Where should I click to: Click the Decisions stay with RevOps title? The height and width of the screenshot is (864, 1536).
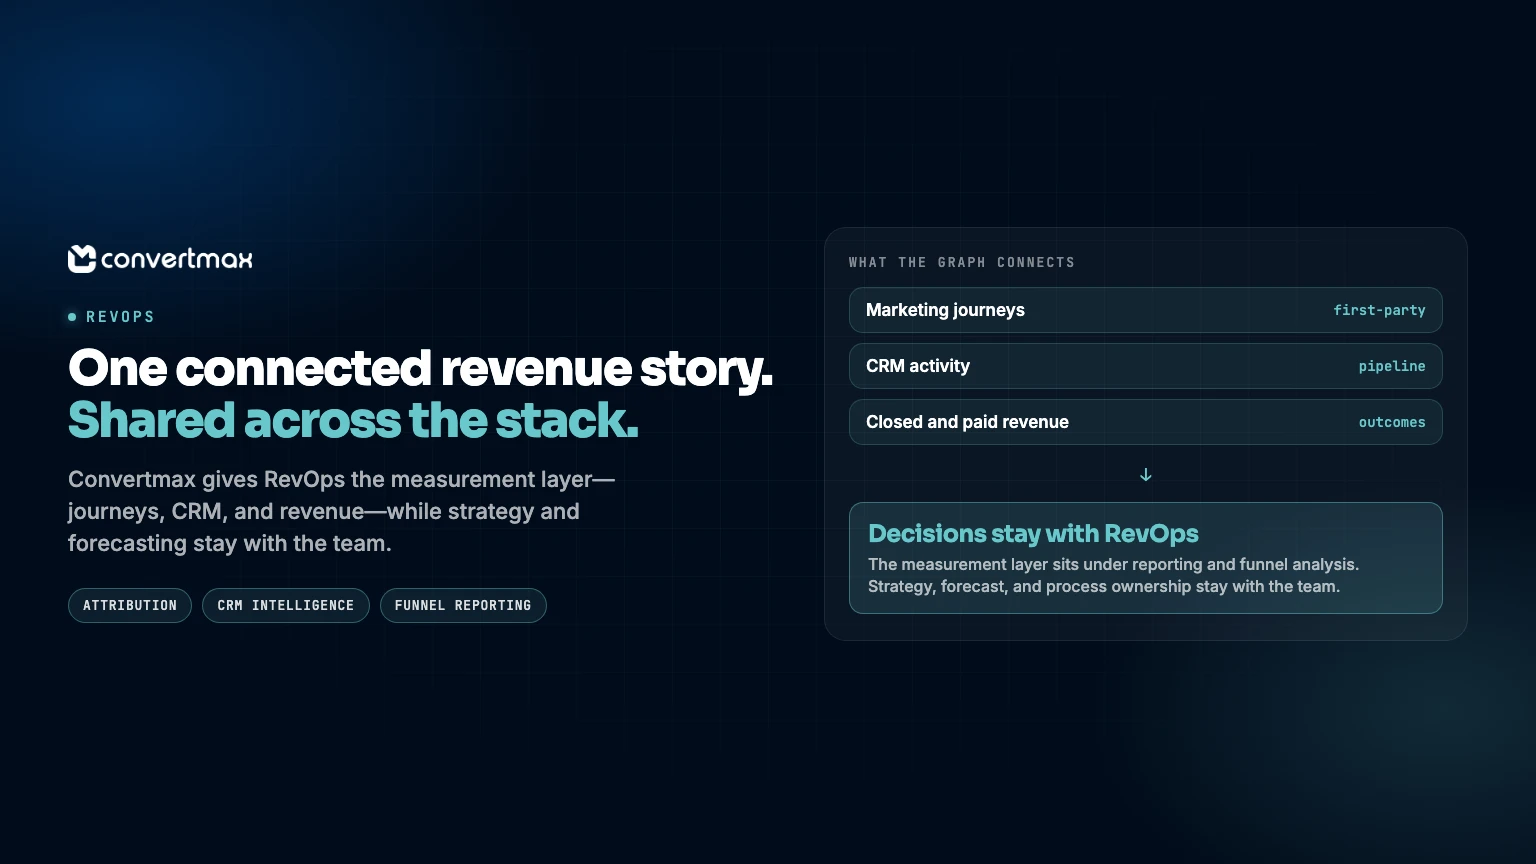point(1033,533)
